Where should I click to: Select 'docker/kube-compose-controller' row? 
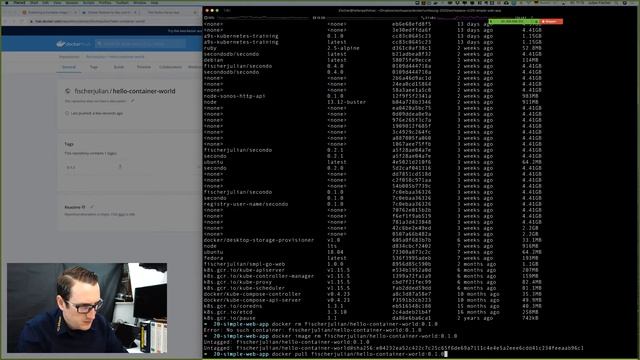(372, 294)
